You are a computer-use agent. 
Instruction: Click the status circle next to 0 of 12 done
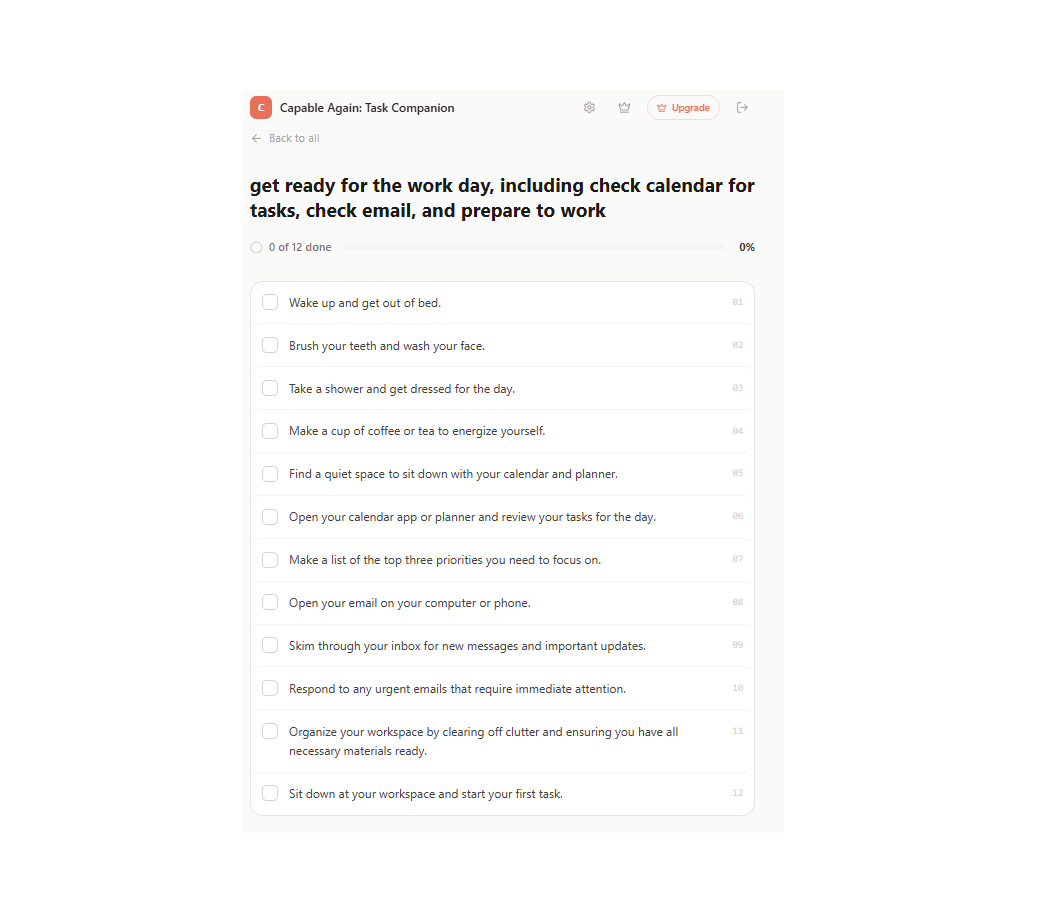point(256,246)
